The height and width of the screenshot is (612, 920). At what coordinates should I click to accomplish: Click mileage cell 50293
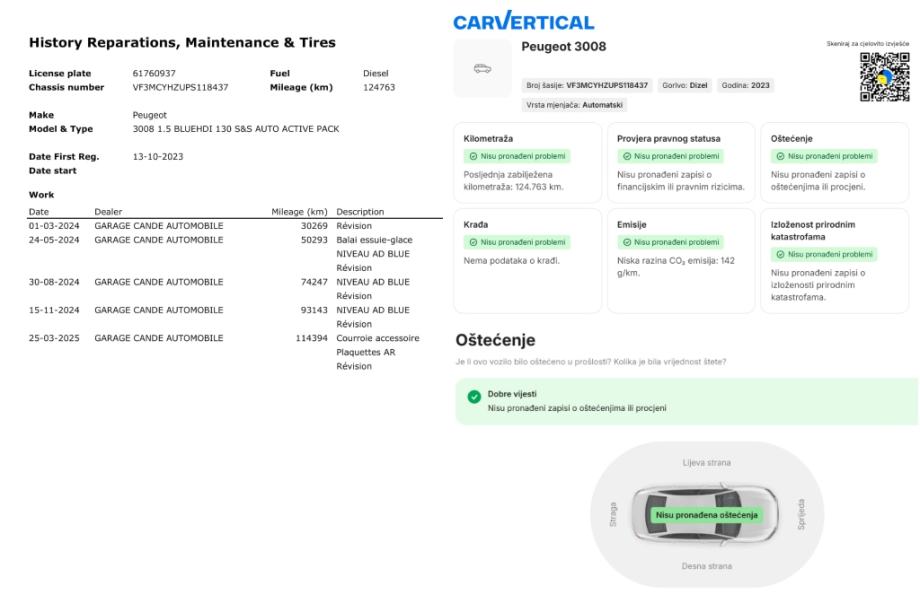(x=314, y=240)
